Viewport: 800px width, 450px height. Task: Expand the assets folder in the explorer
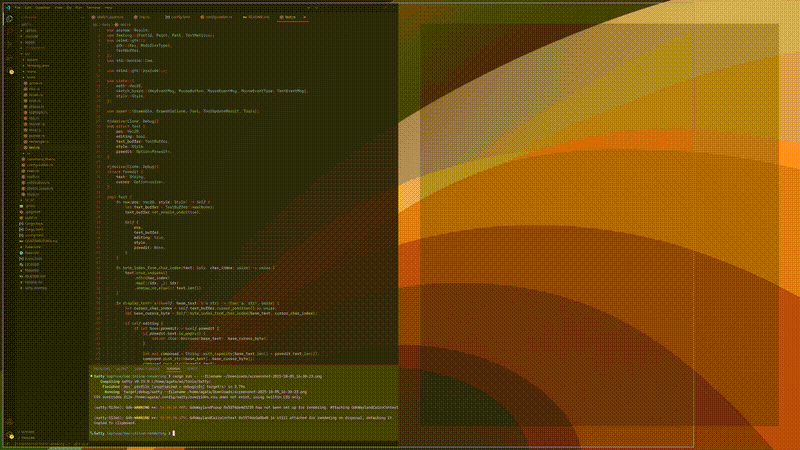click(x=30, y=42)
